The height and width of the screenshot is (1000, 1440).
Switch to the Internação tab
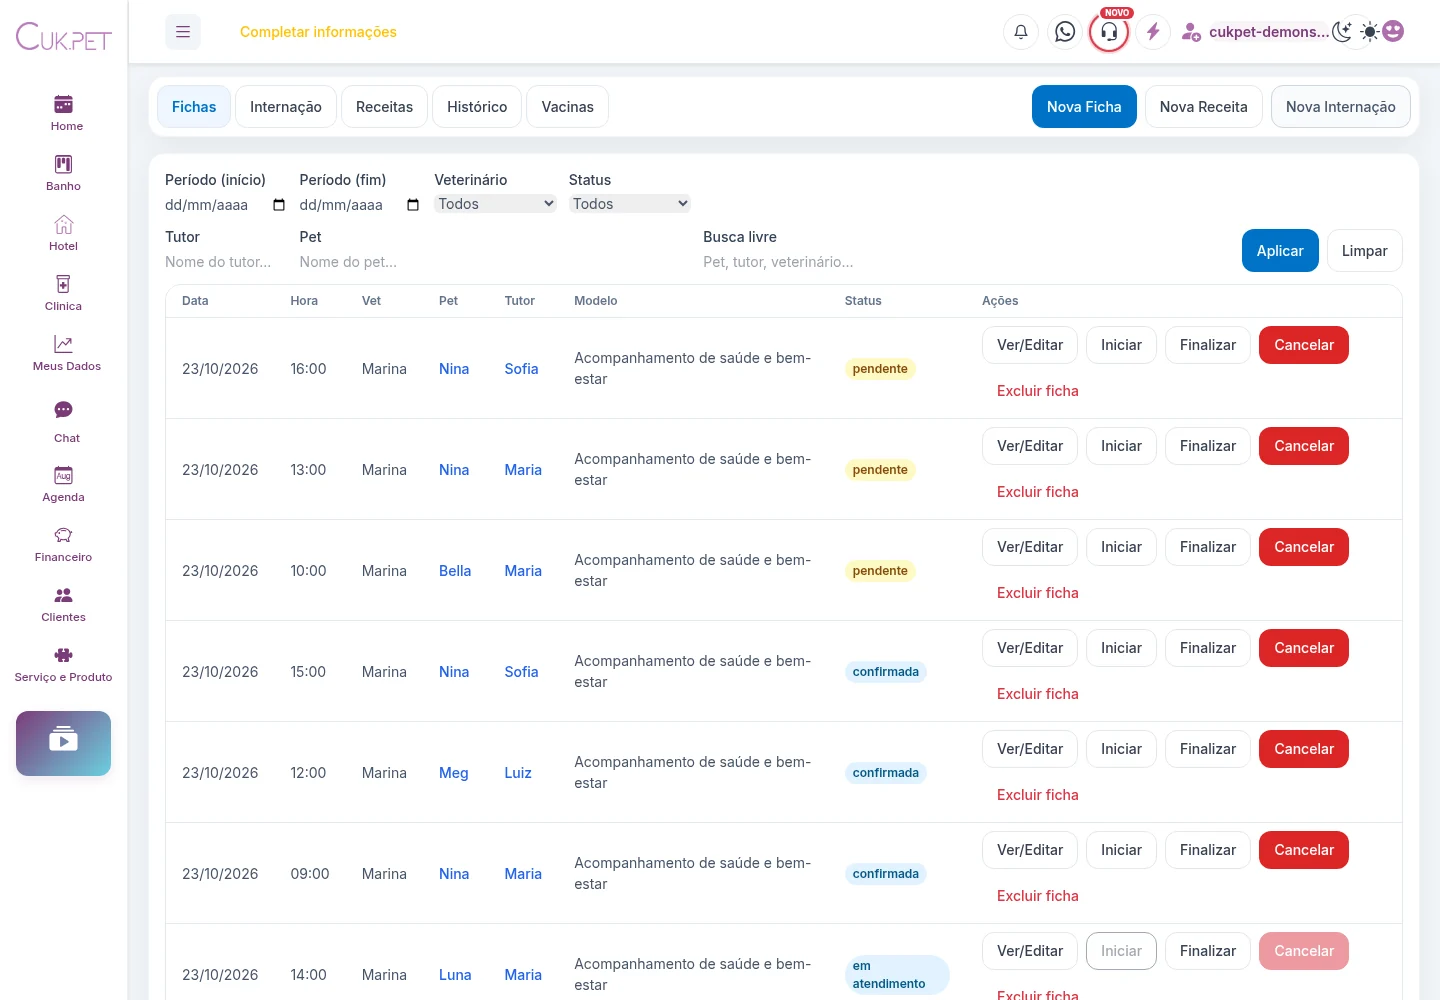pos(286,107)
